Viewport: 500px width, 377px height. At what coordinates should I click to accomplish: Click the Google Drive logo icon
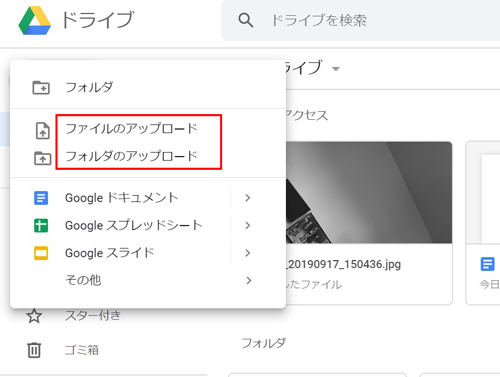coord(35,21)
